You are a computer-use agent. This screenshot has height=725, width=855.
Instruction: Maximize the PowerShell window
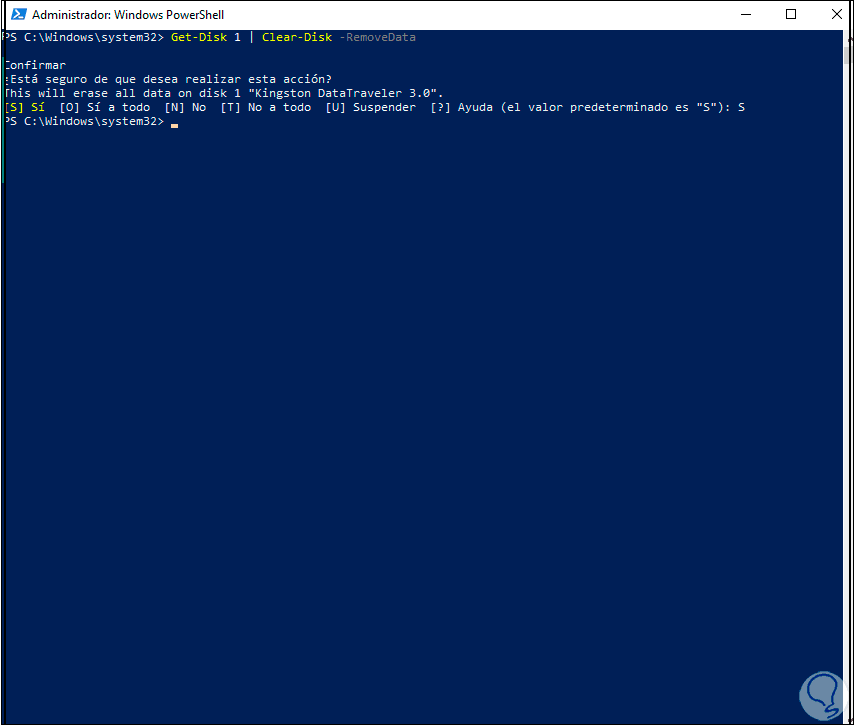click(x=791, y=15)
